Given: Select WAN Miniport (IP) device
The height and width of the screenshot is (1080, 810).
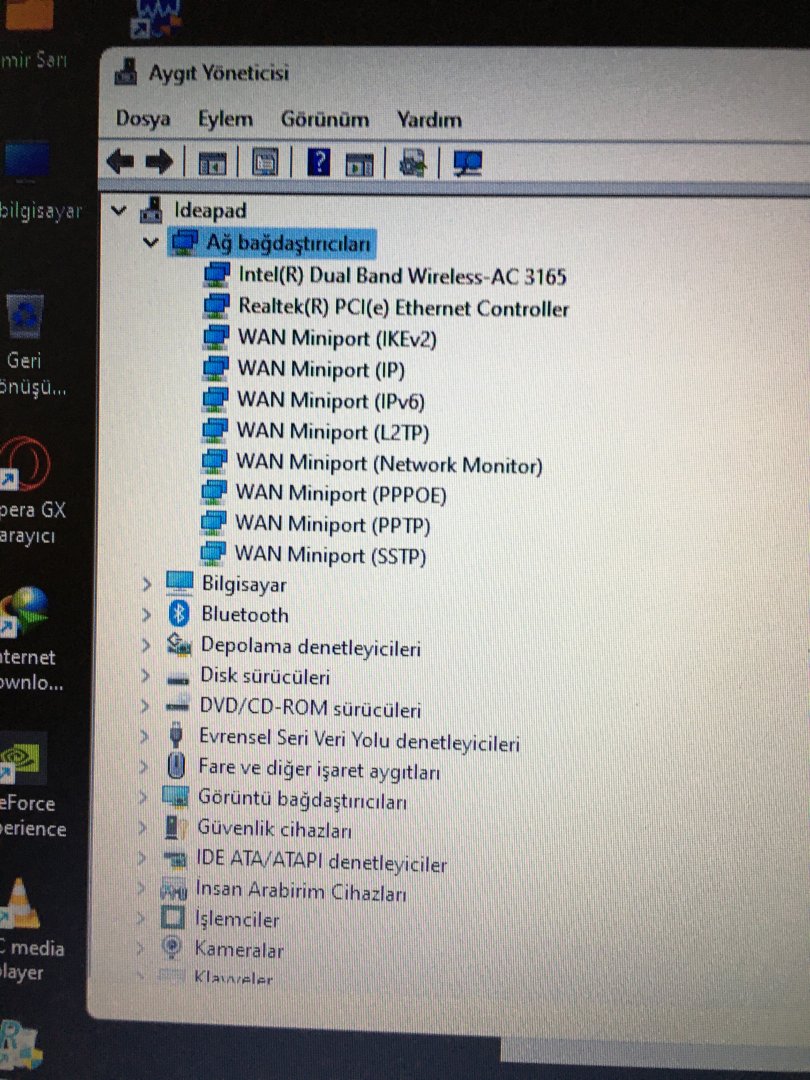Looking at the screenshot, I should click(321, 369).
